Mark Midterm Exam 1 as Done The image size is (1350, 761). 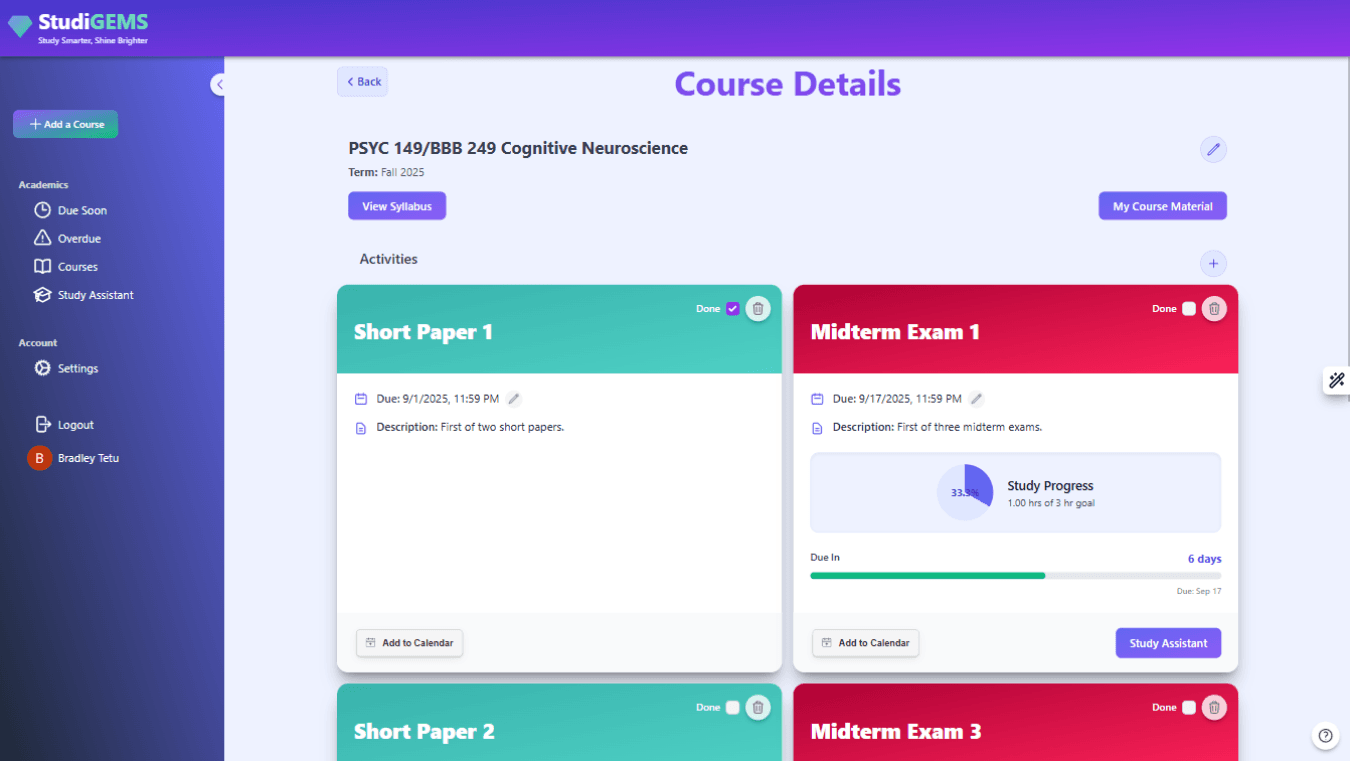[1189, 308]
